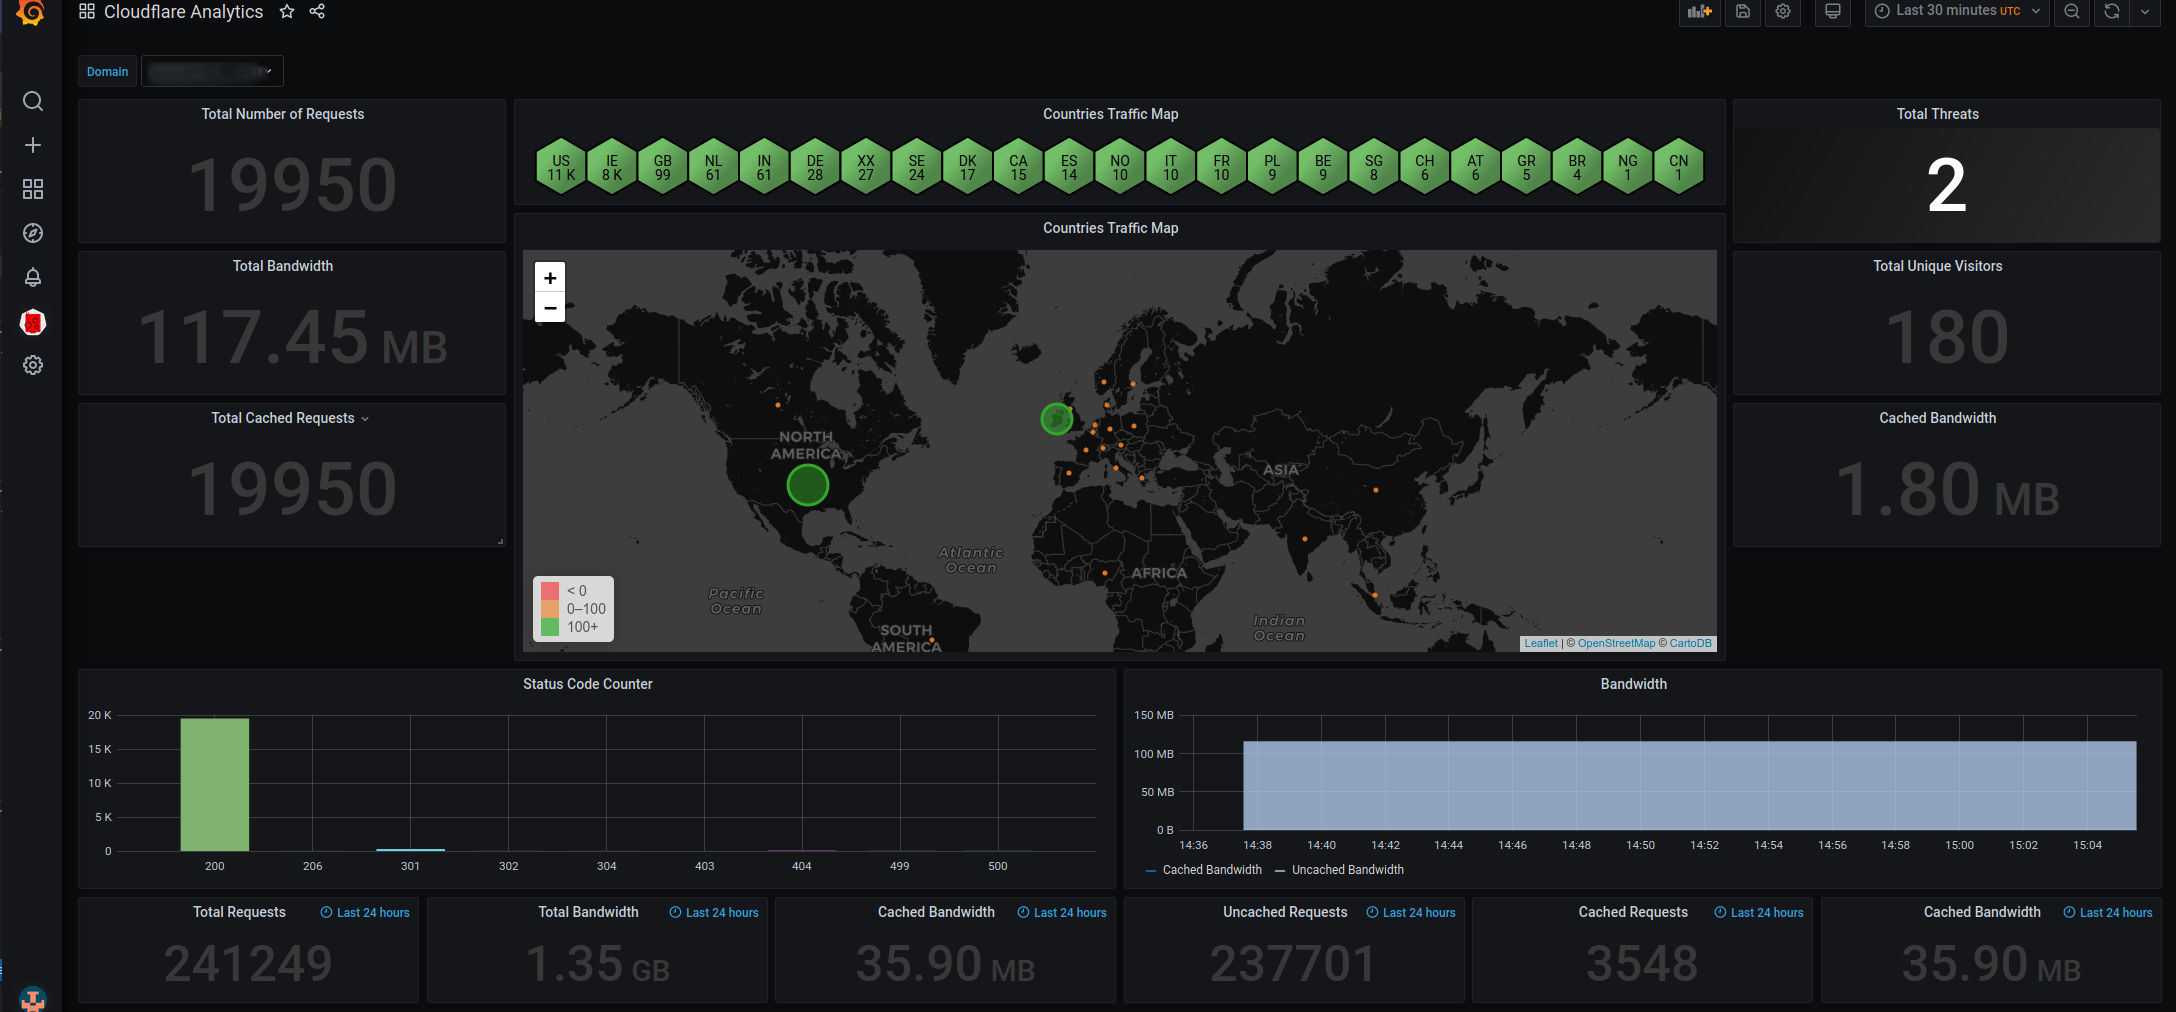
Task: Share the dashboard using the share icon
Action: tap(317, 11)
